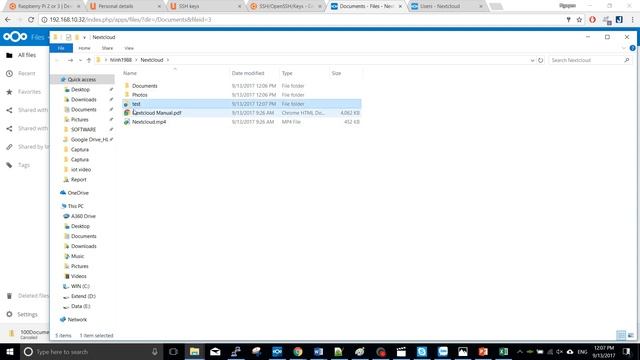This screenshot has height=360, width=640.
Task: Open Excel from the taskbar
Action: [504, 351]
